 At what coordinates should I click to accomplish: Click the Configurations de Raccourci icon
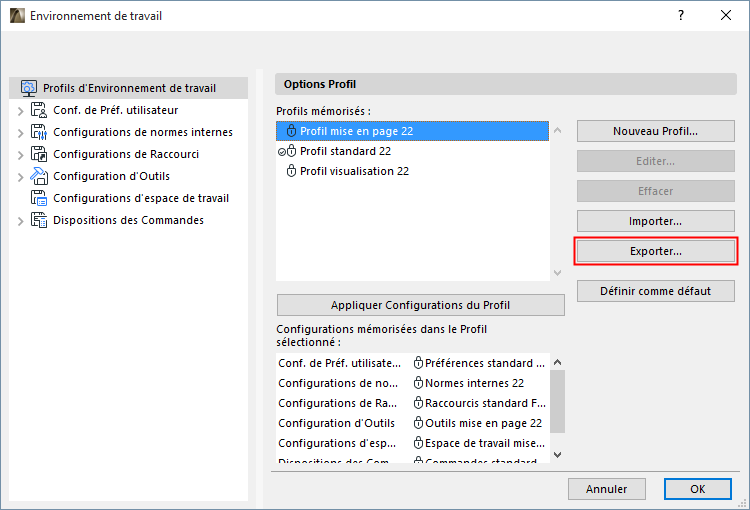pos(39,154)
